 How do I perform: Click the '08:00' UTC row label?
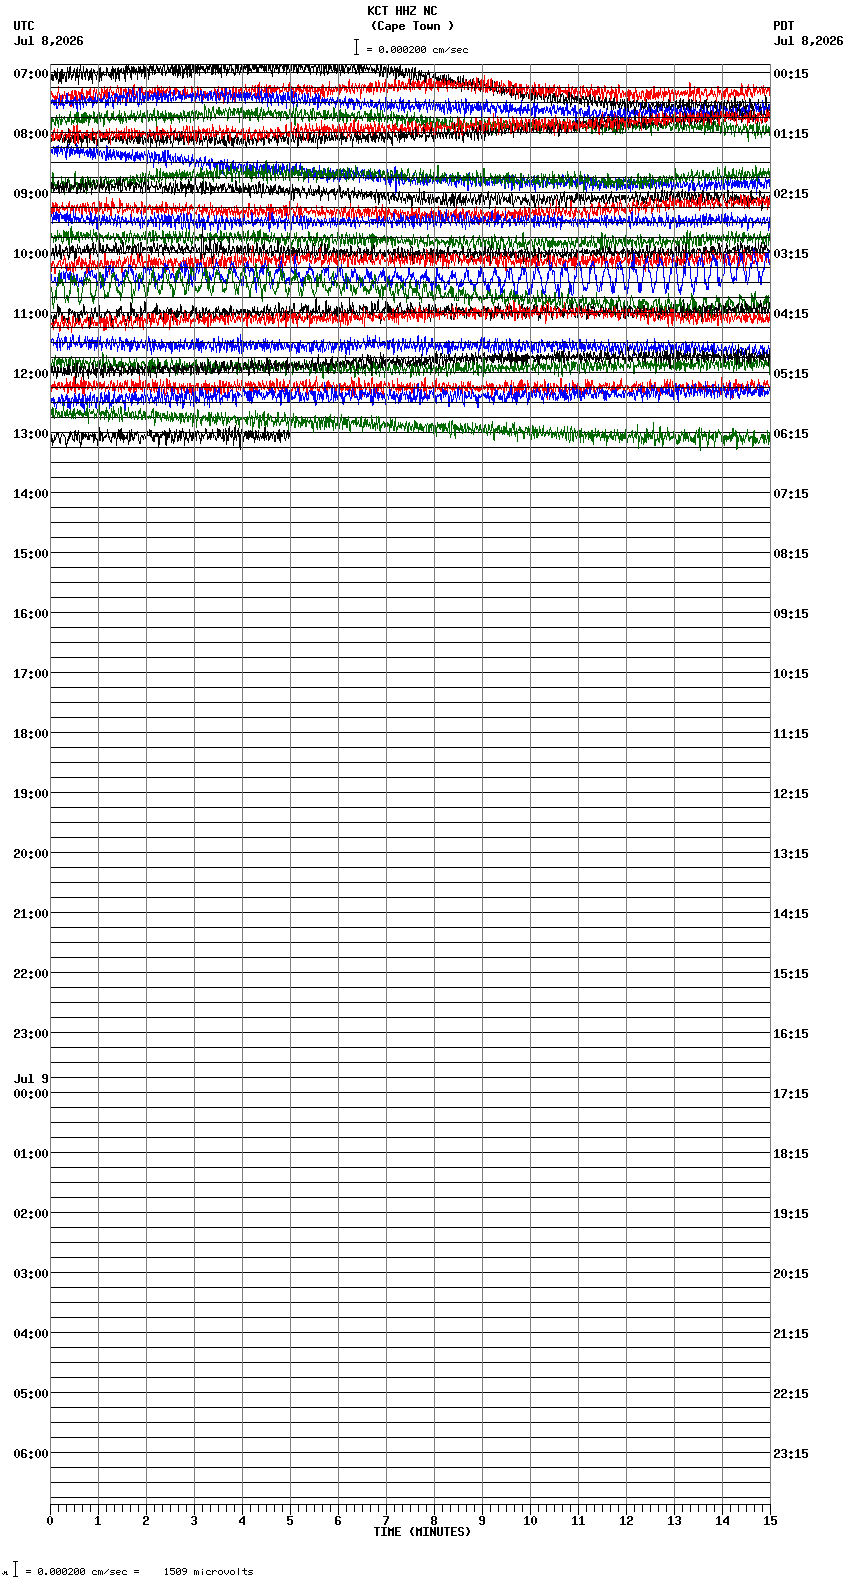tap(31, 134)
